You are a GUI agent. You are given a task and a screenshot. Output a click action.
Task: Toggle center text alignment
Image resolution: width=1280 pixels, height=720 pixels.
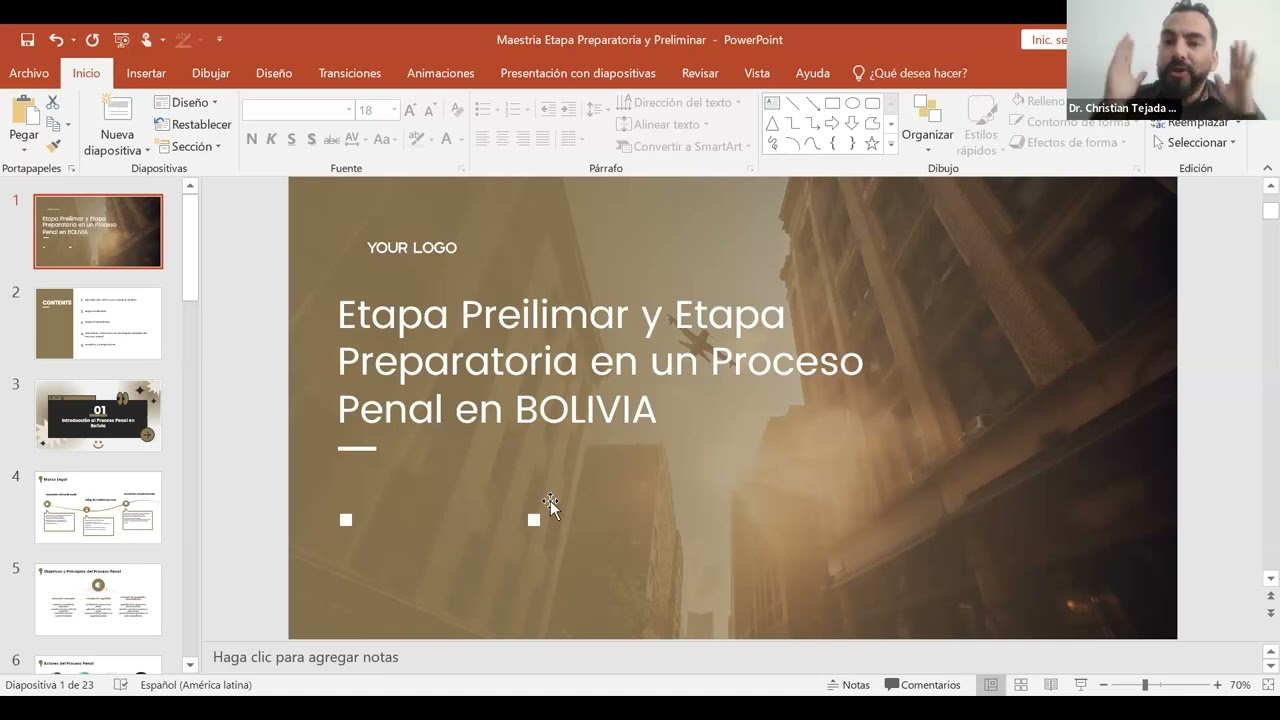[x=502, y=139]
